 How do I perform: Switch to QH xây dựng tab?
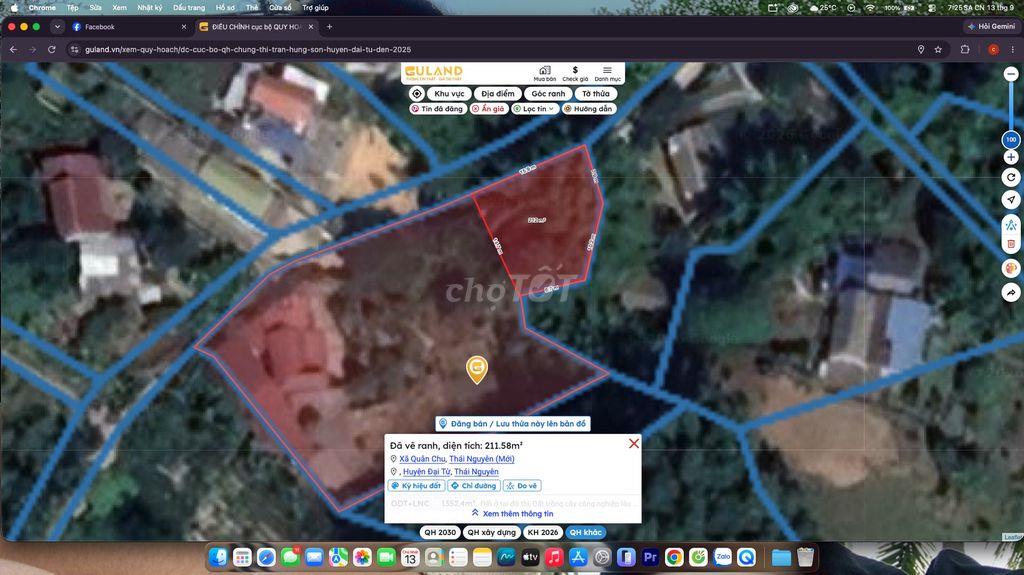(491, 533)
